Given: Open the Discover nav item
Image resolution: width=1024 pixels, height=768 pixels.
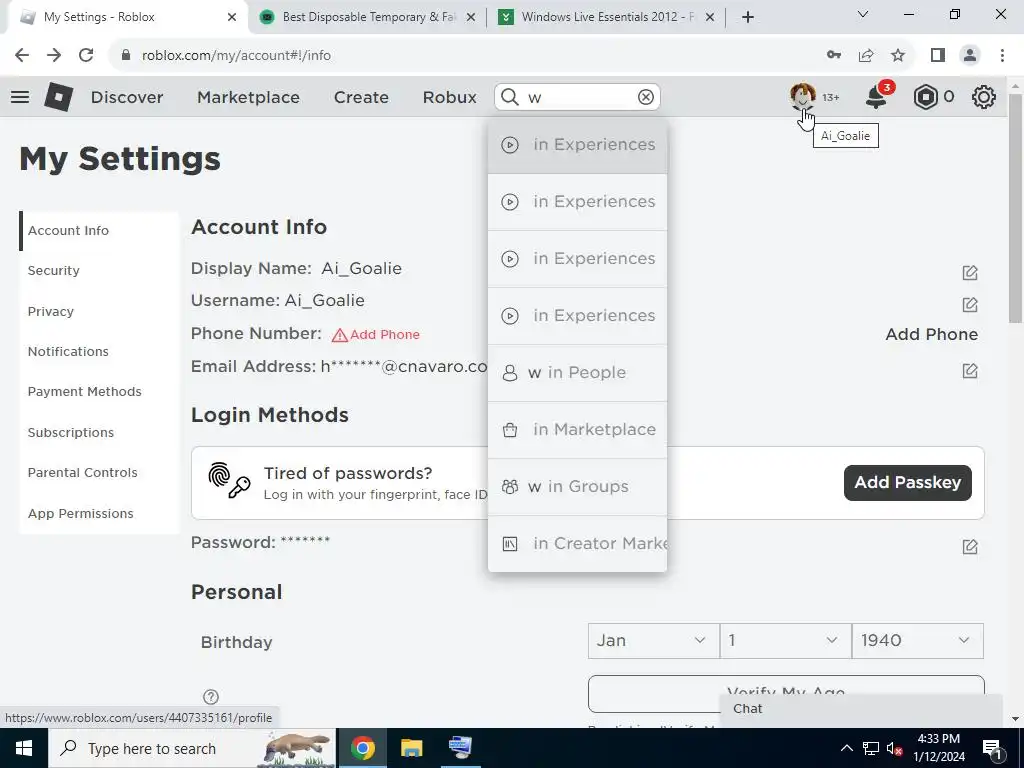Looking at the screenshot, I should pos(127,97).
